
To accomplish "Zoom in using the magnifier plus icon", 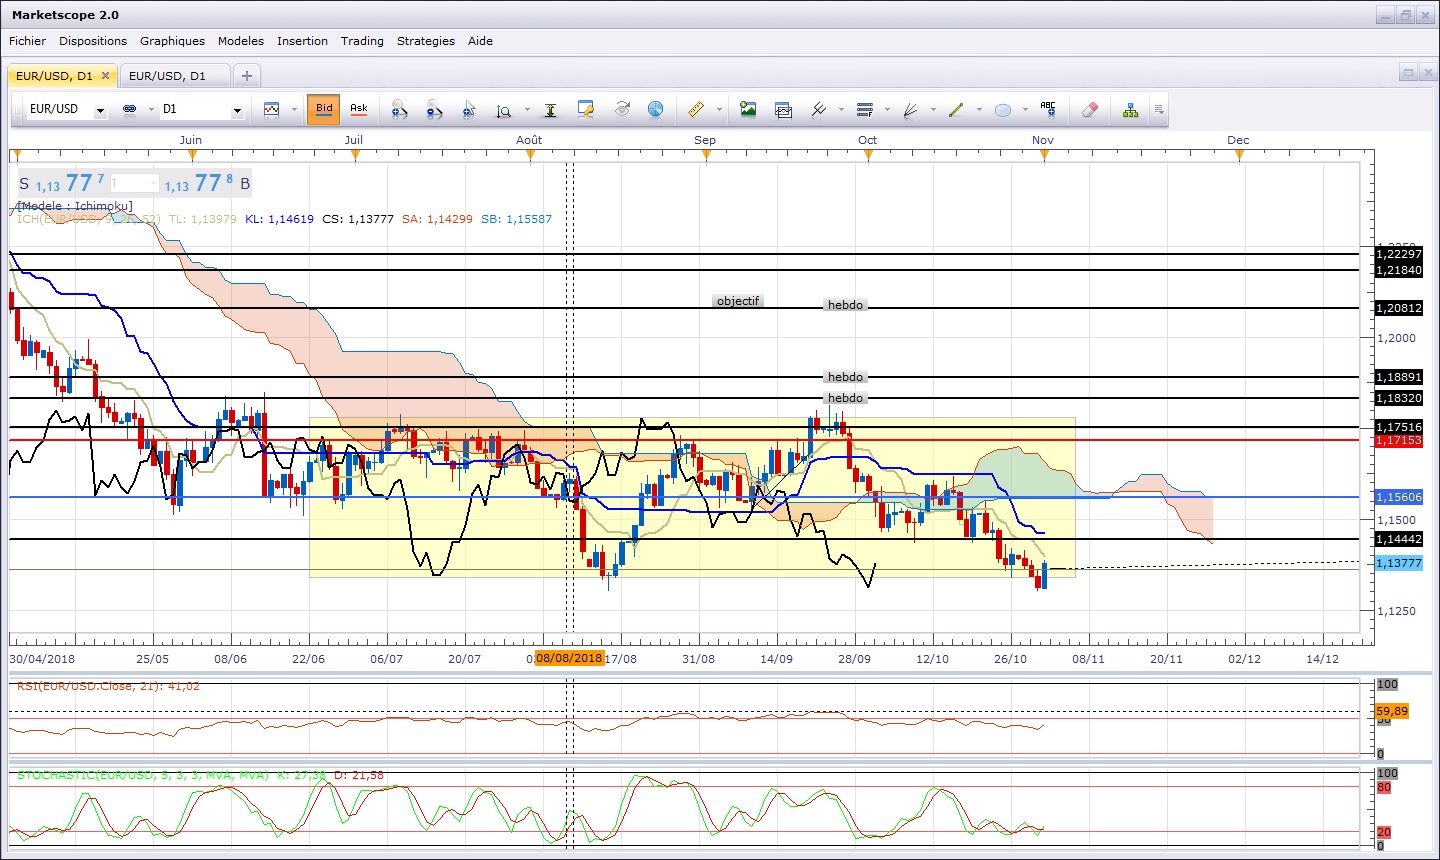I will point(399,110).
